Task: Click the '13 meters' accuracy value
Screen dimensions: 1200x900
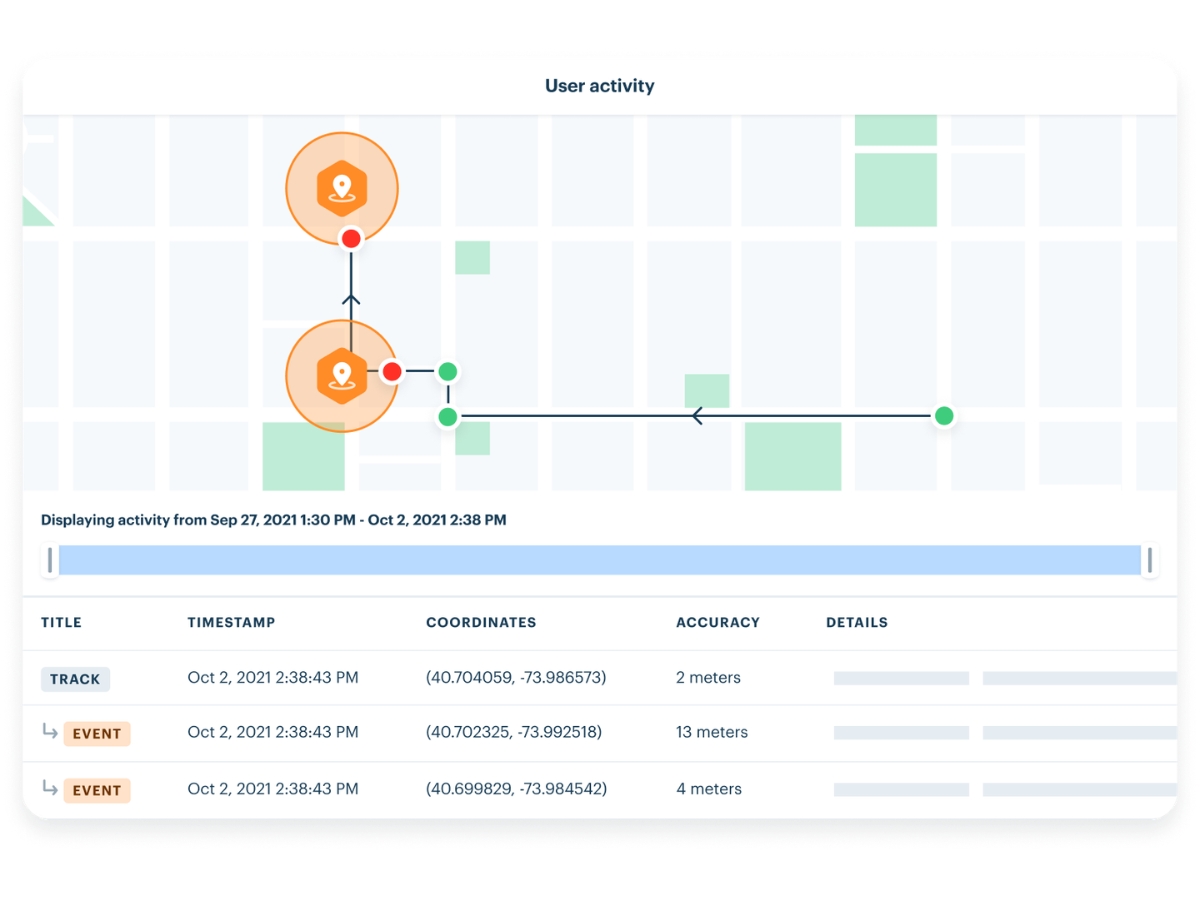Action: (712, 732)
